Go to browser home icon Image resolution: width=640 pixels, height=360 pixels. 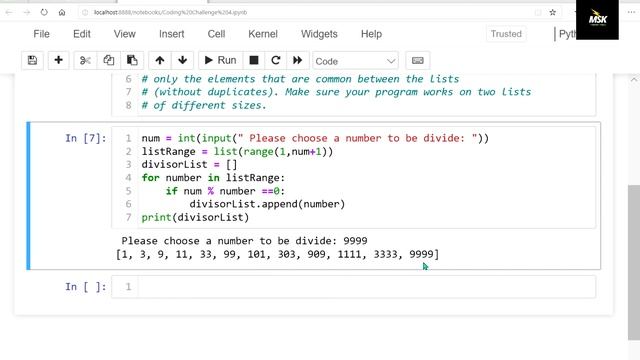tap(62, 12)
